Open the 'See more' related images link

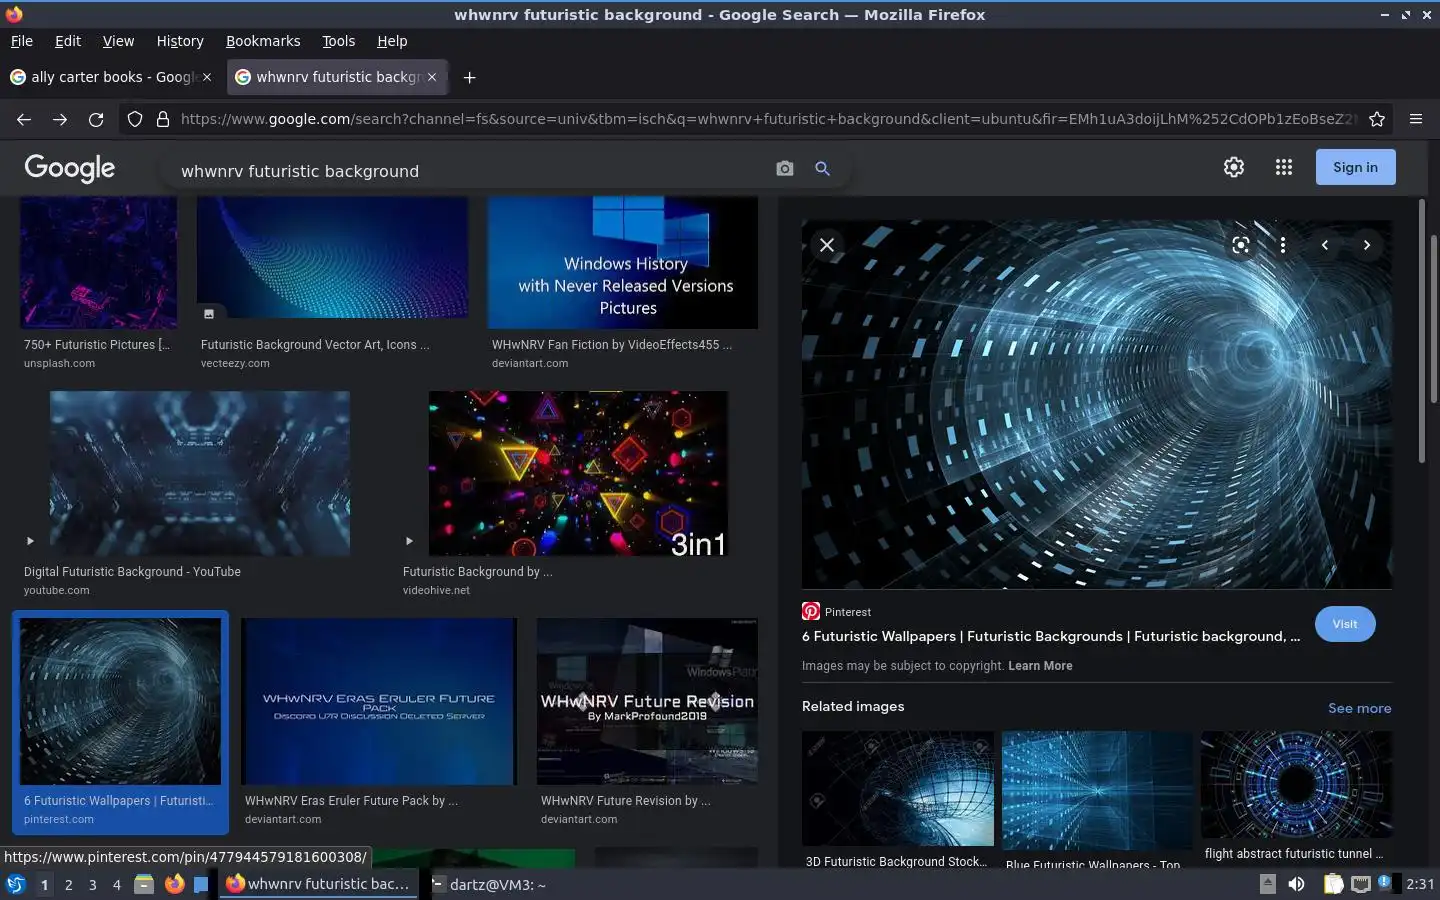(1359, 708)
